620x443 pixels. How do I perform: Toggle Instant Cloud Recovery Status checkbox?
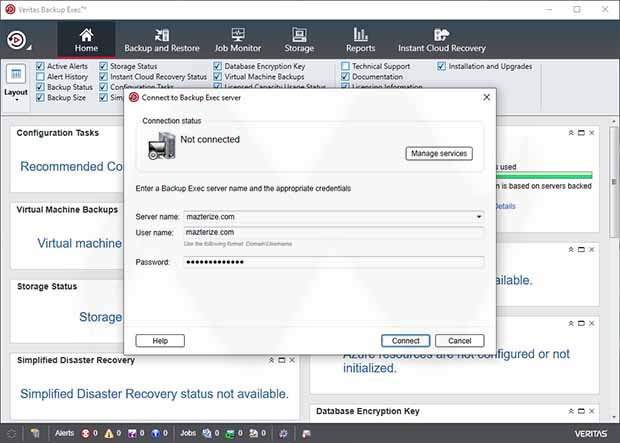point(103,76)
